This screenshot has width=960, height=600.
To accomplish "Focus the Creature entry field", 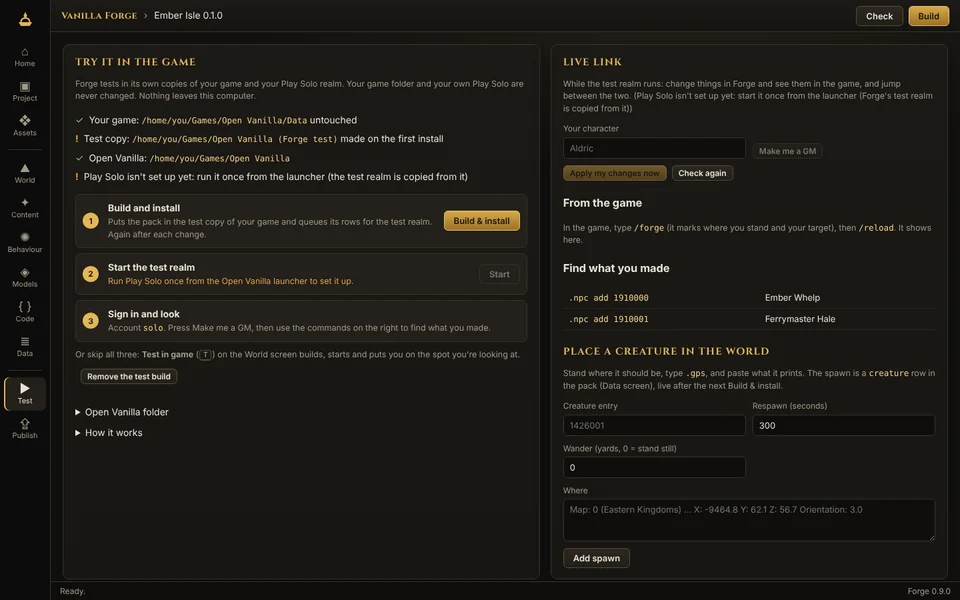I will [x=654, y=426].
